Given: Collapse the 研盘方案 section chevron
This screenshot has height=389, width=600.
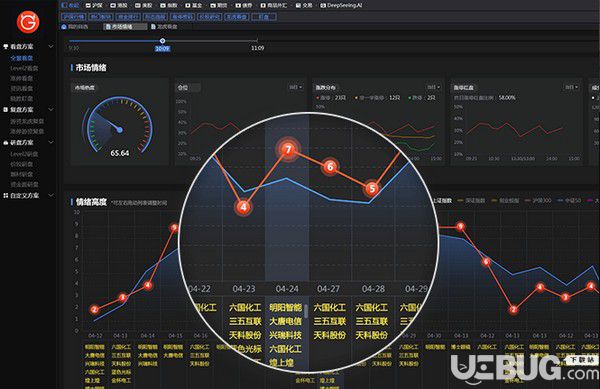Looking at the screenshot, I should pyautogui.click(x=51, y=142).
